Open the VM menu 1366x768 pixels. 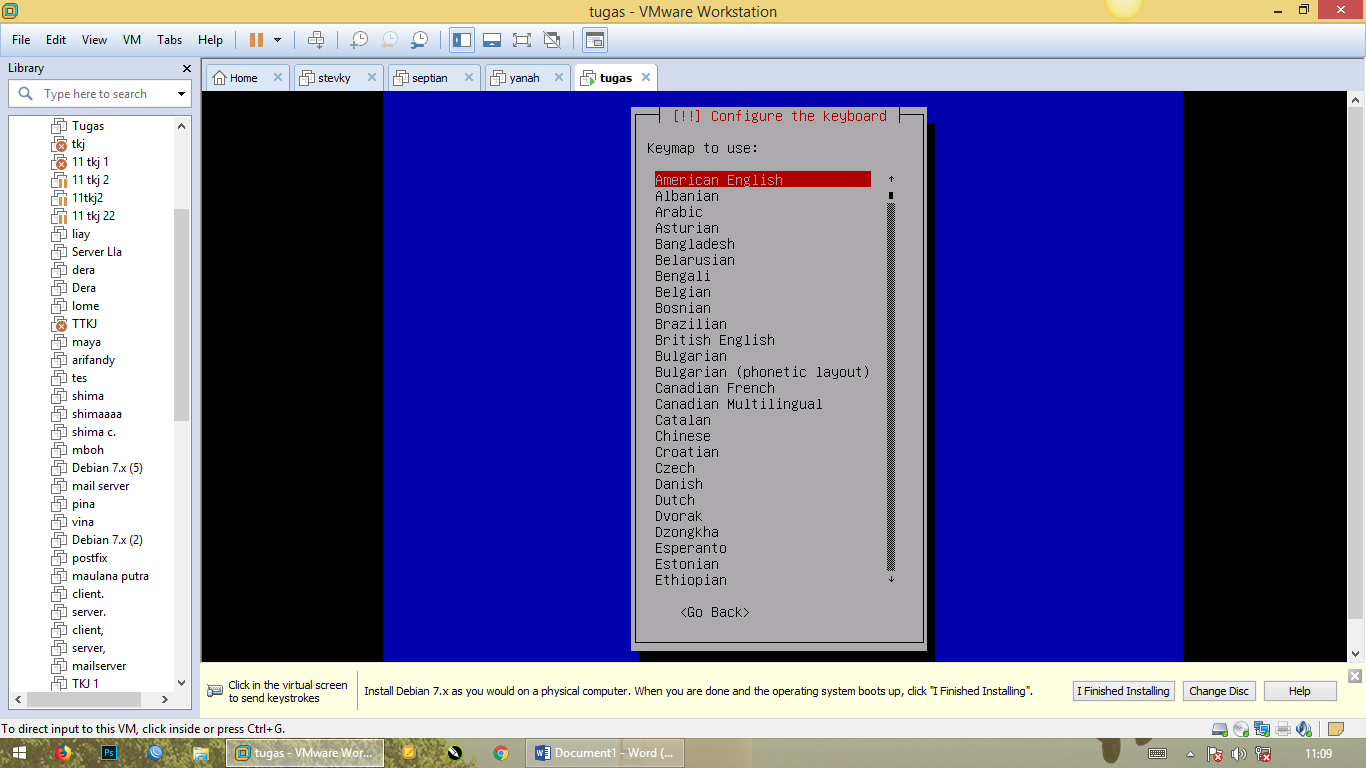click(131, 40)
